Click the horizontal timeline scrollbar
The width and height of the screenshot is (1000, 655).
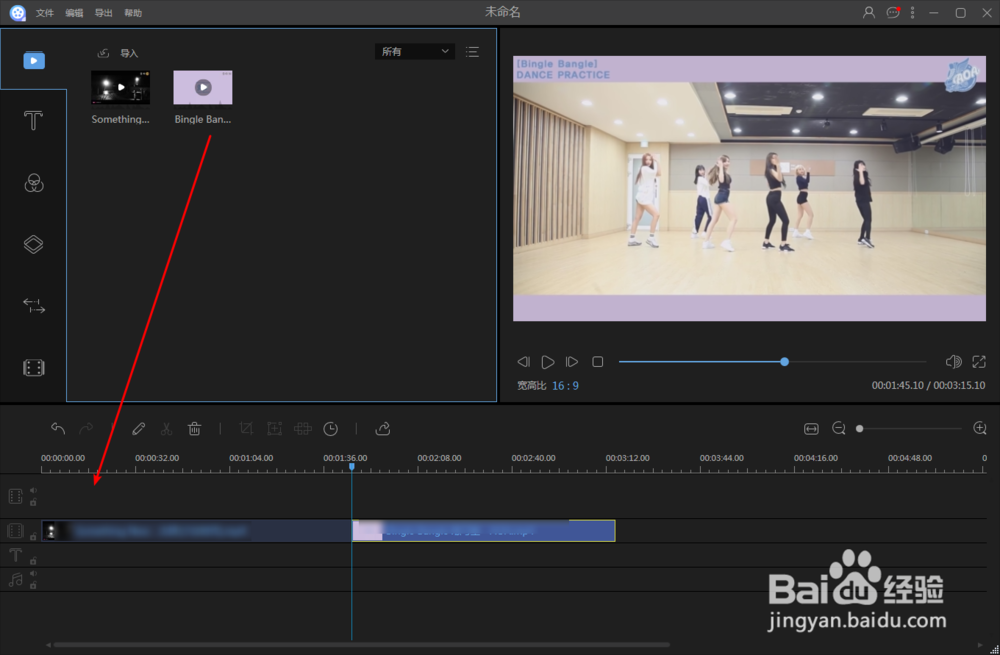click(x=361, y=645)
